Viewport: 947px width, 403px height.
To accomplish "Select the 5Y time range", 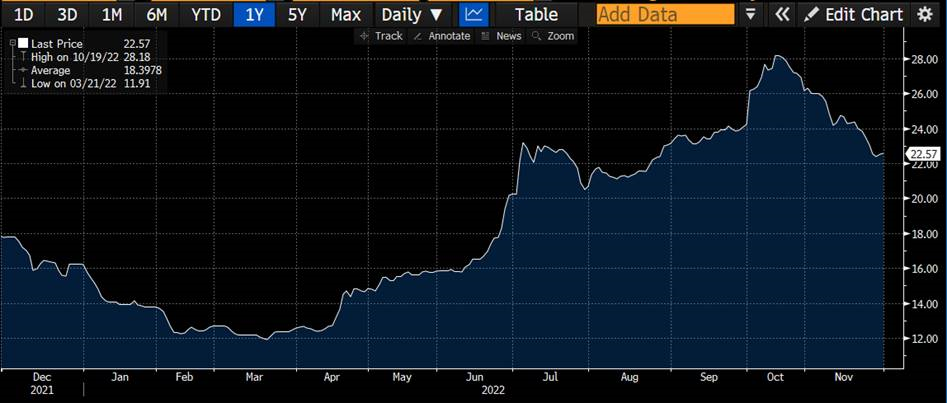I will pyautogui.click(x=297, y=14).
